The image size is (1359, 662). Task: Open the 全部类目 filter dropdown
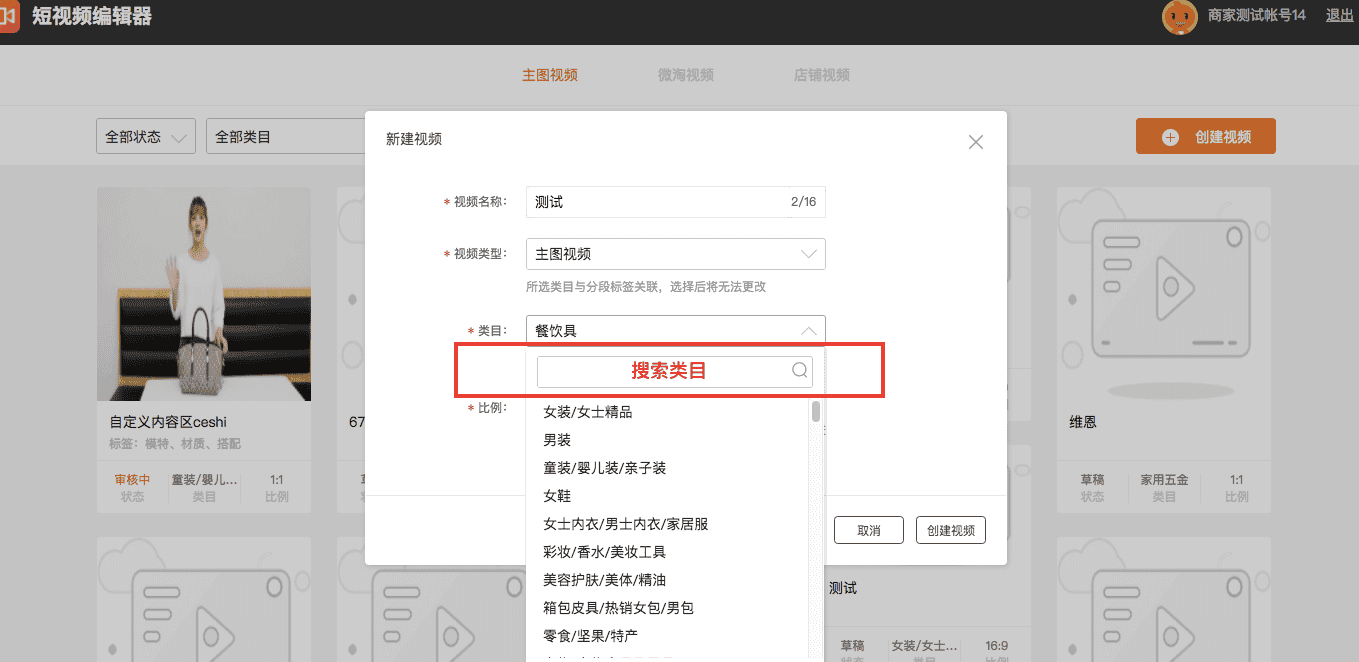(x=285, y=137)
